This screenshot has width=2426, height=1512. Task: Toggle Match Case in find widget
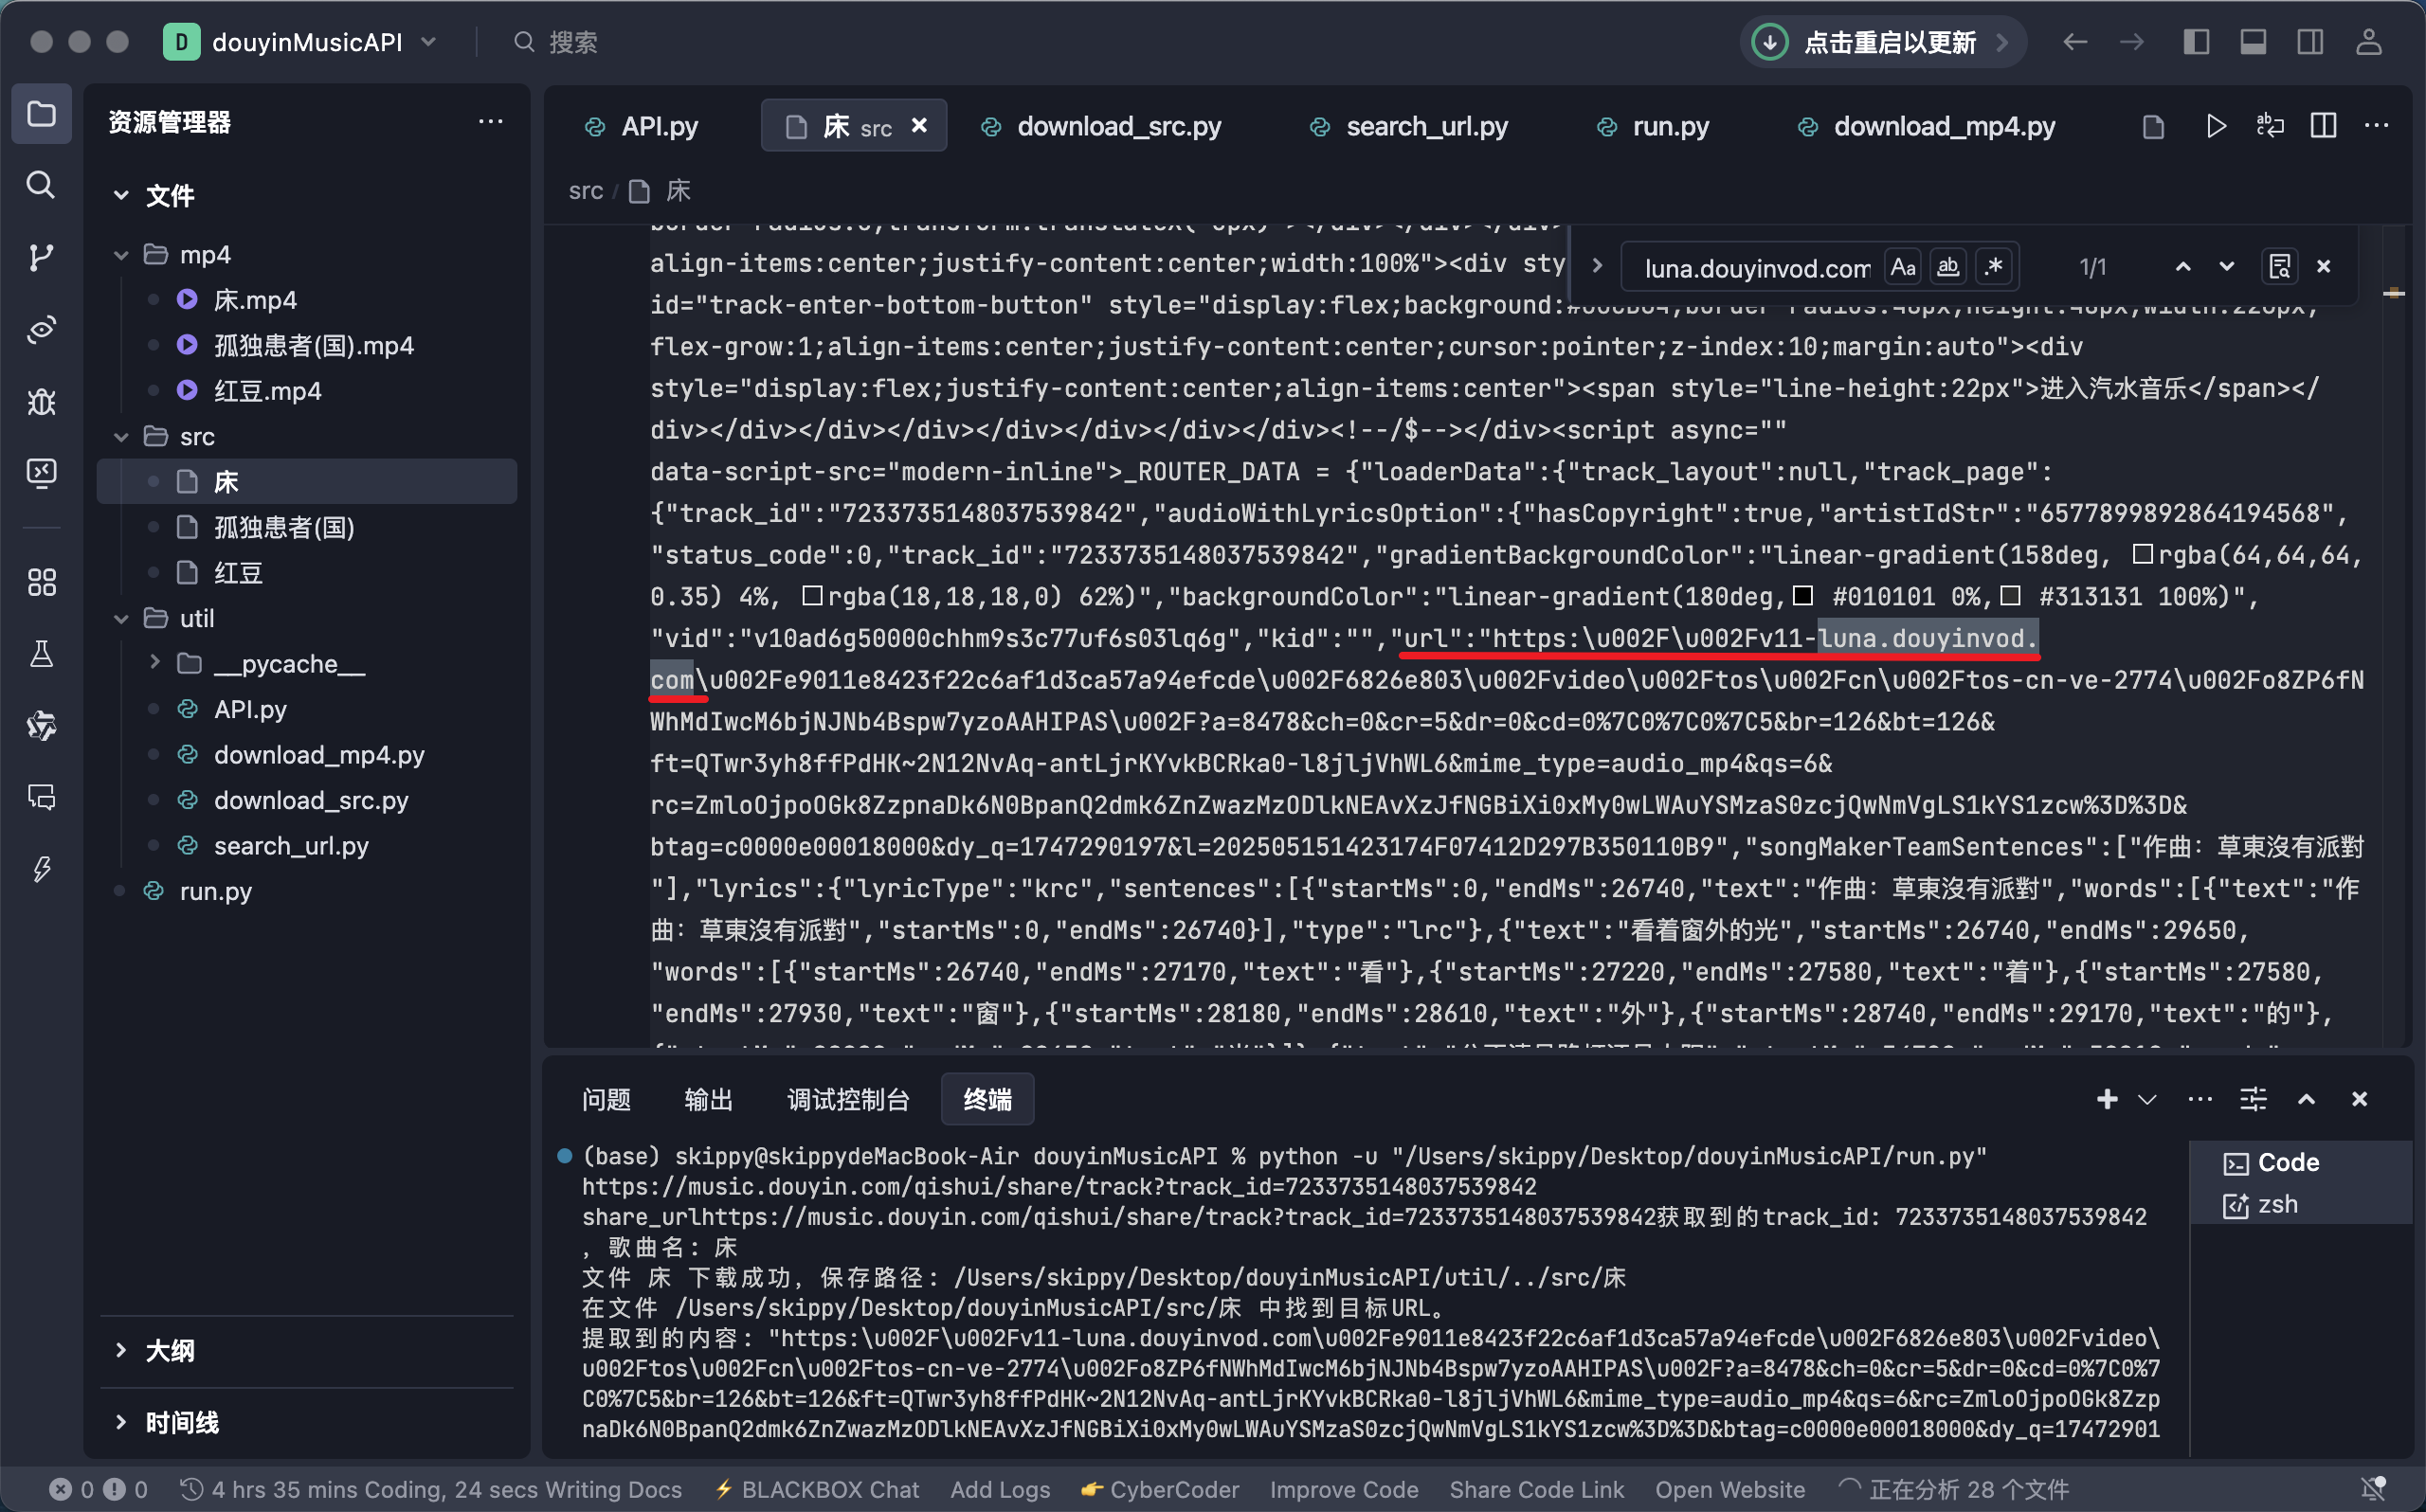point(1902,267)
